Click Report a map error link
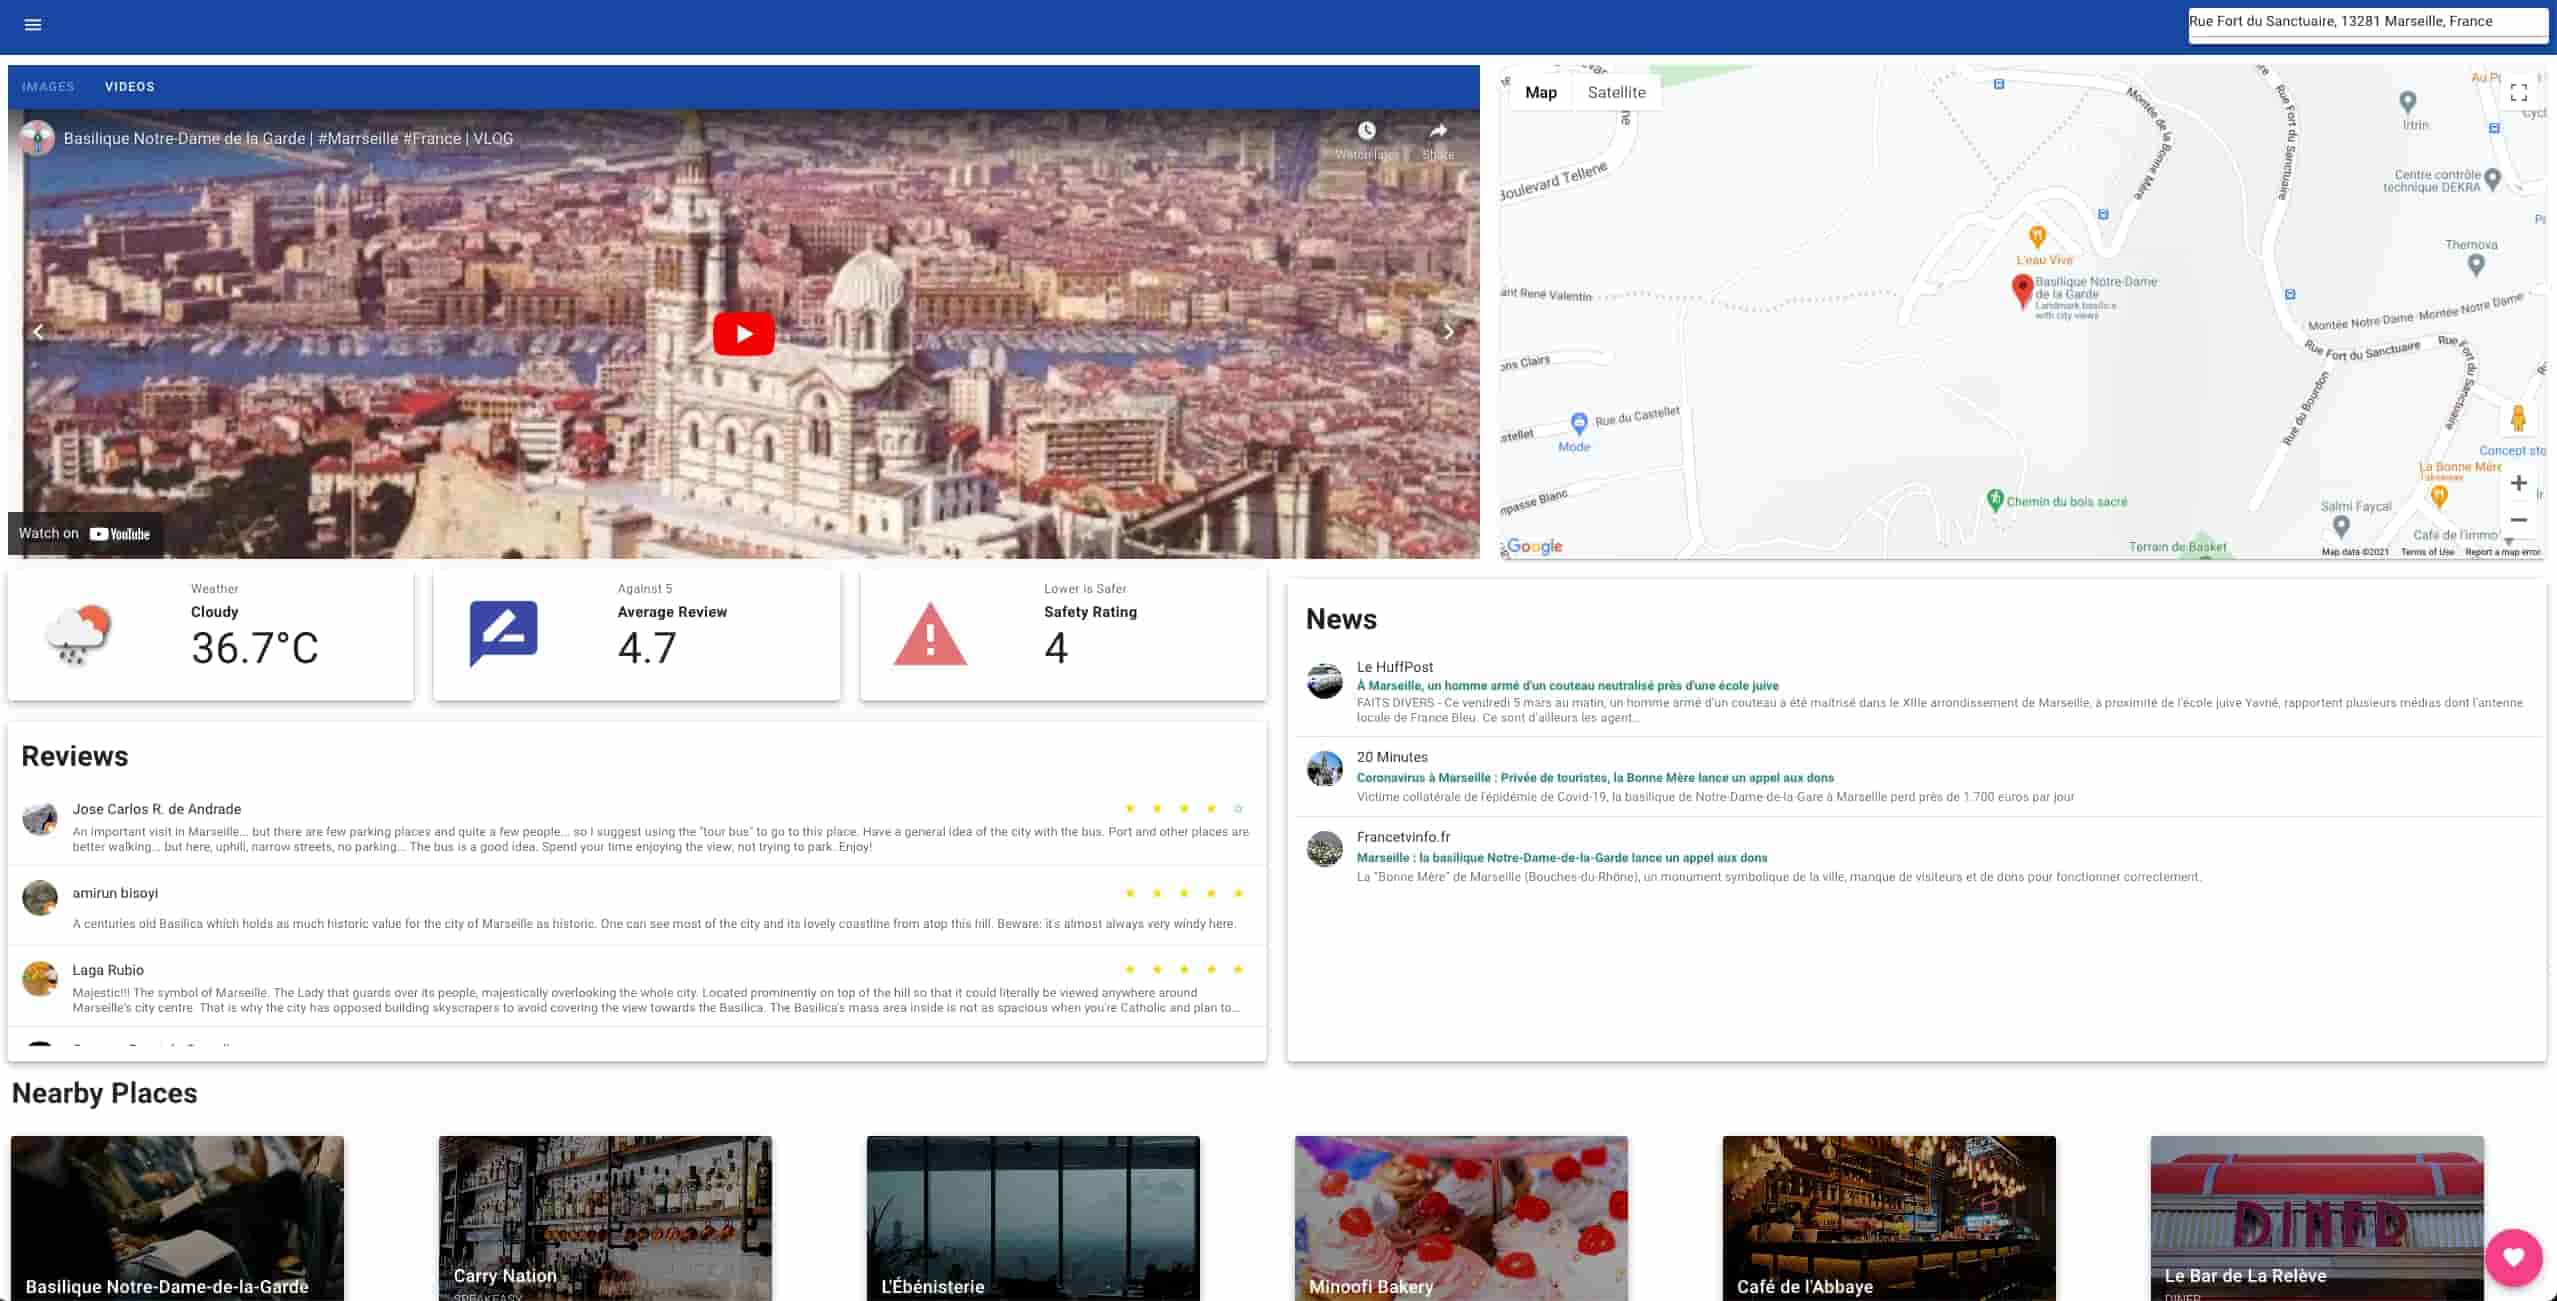 pos(2502,552)
